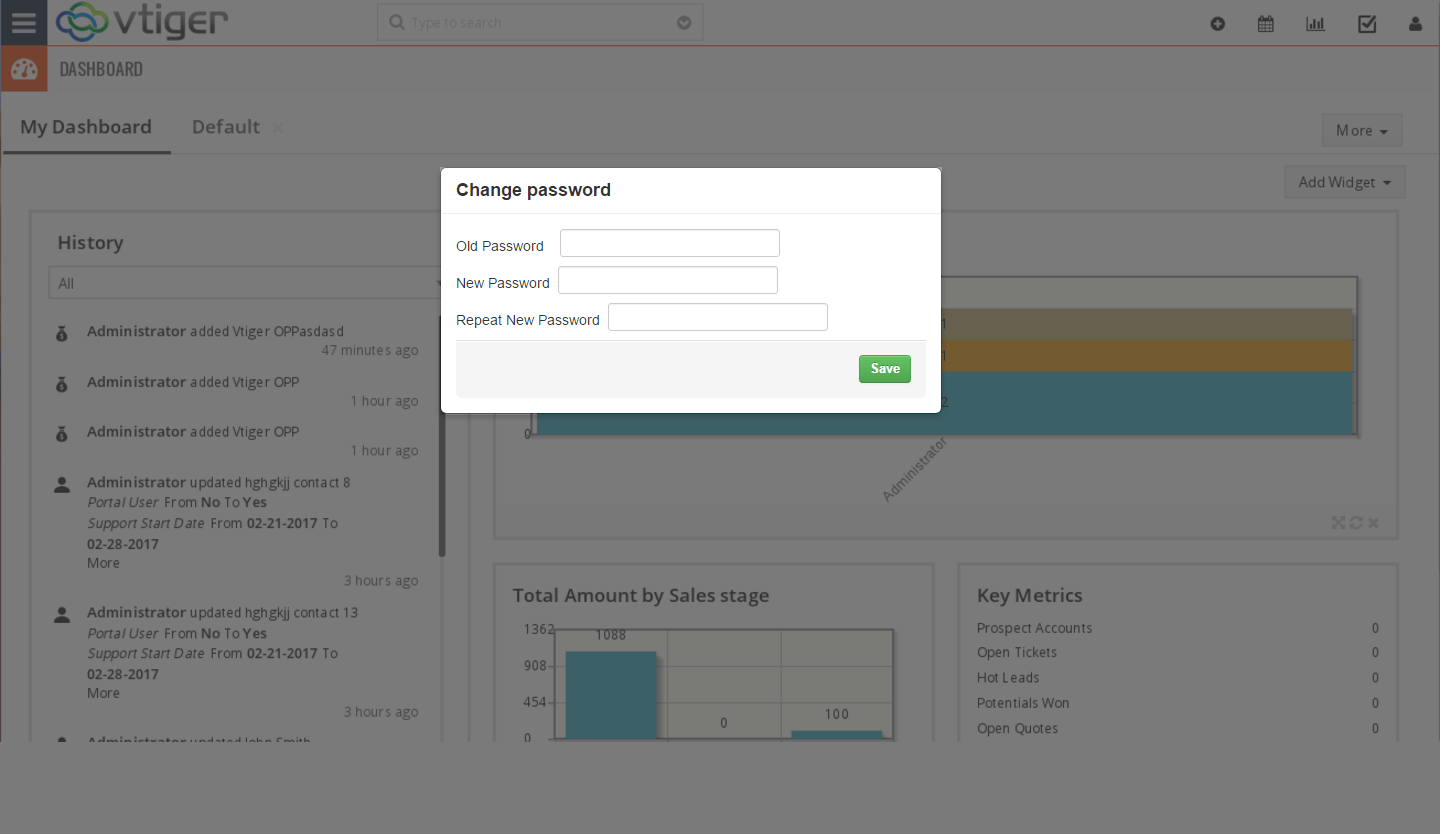Viewport: 1440px width, 834px height.
Task: Save the new password
Action: (884, 368)
